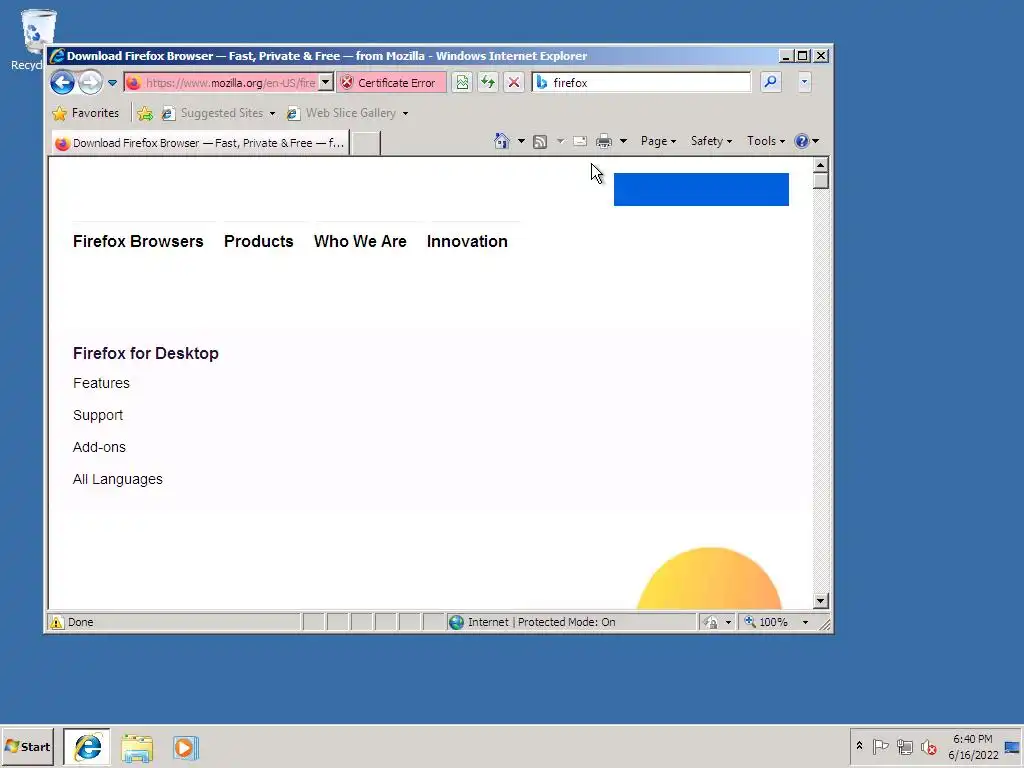The image size is (1024, 768).
Task: Stop loading with the red X icon
Action: point(514,83)
